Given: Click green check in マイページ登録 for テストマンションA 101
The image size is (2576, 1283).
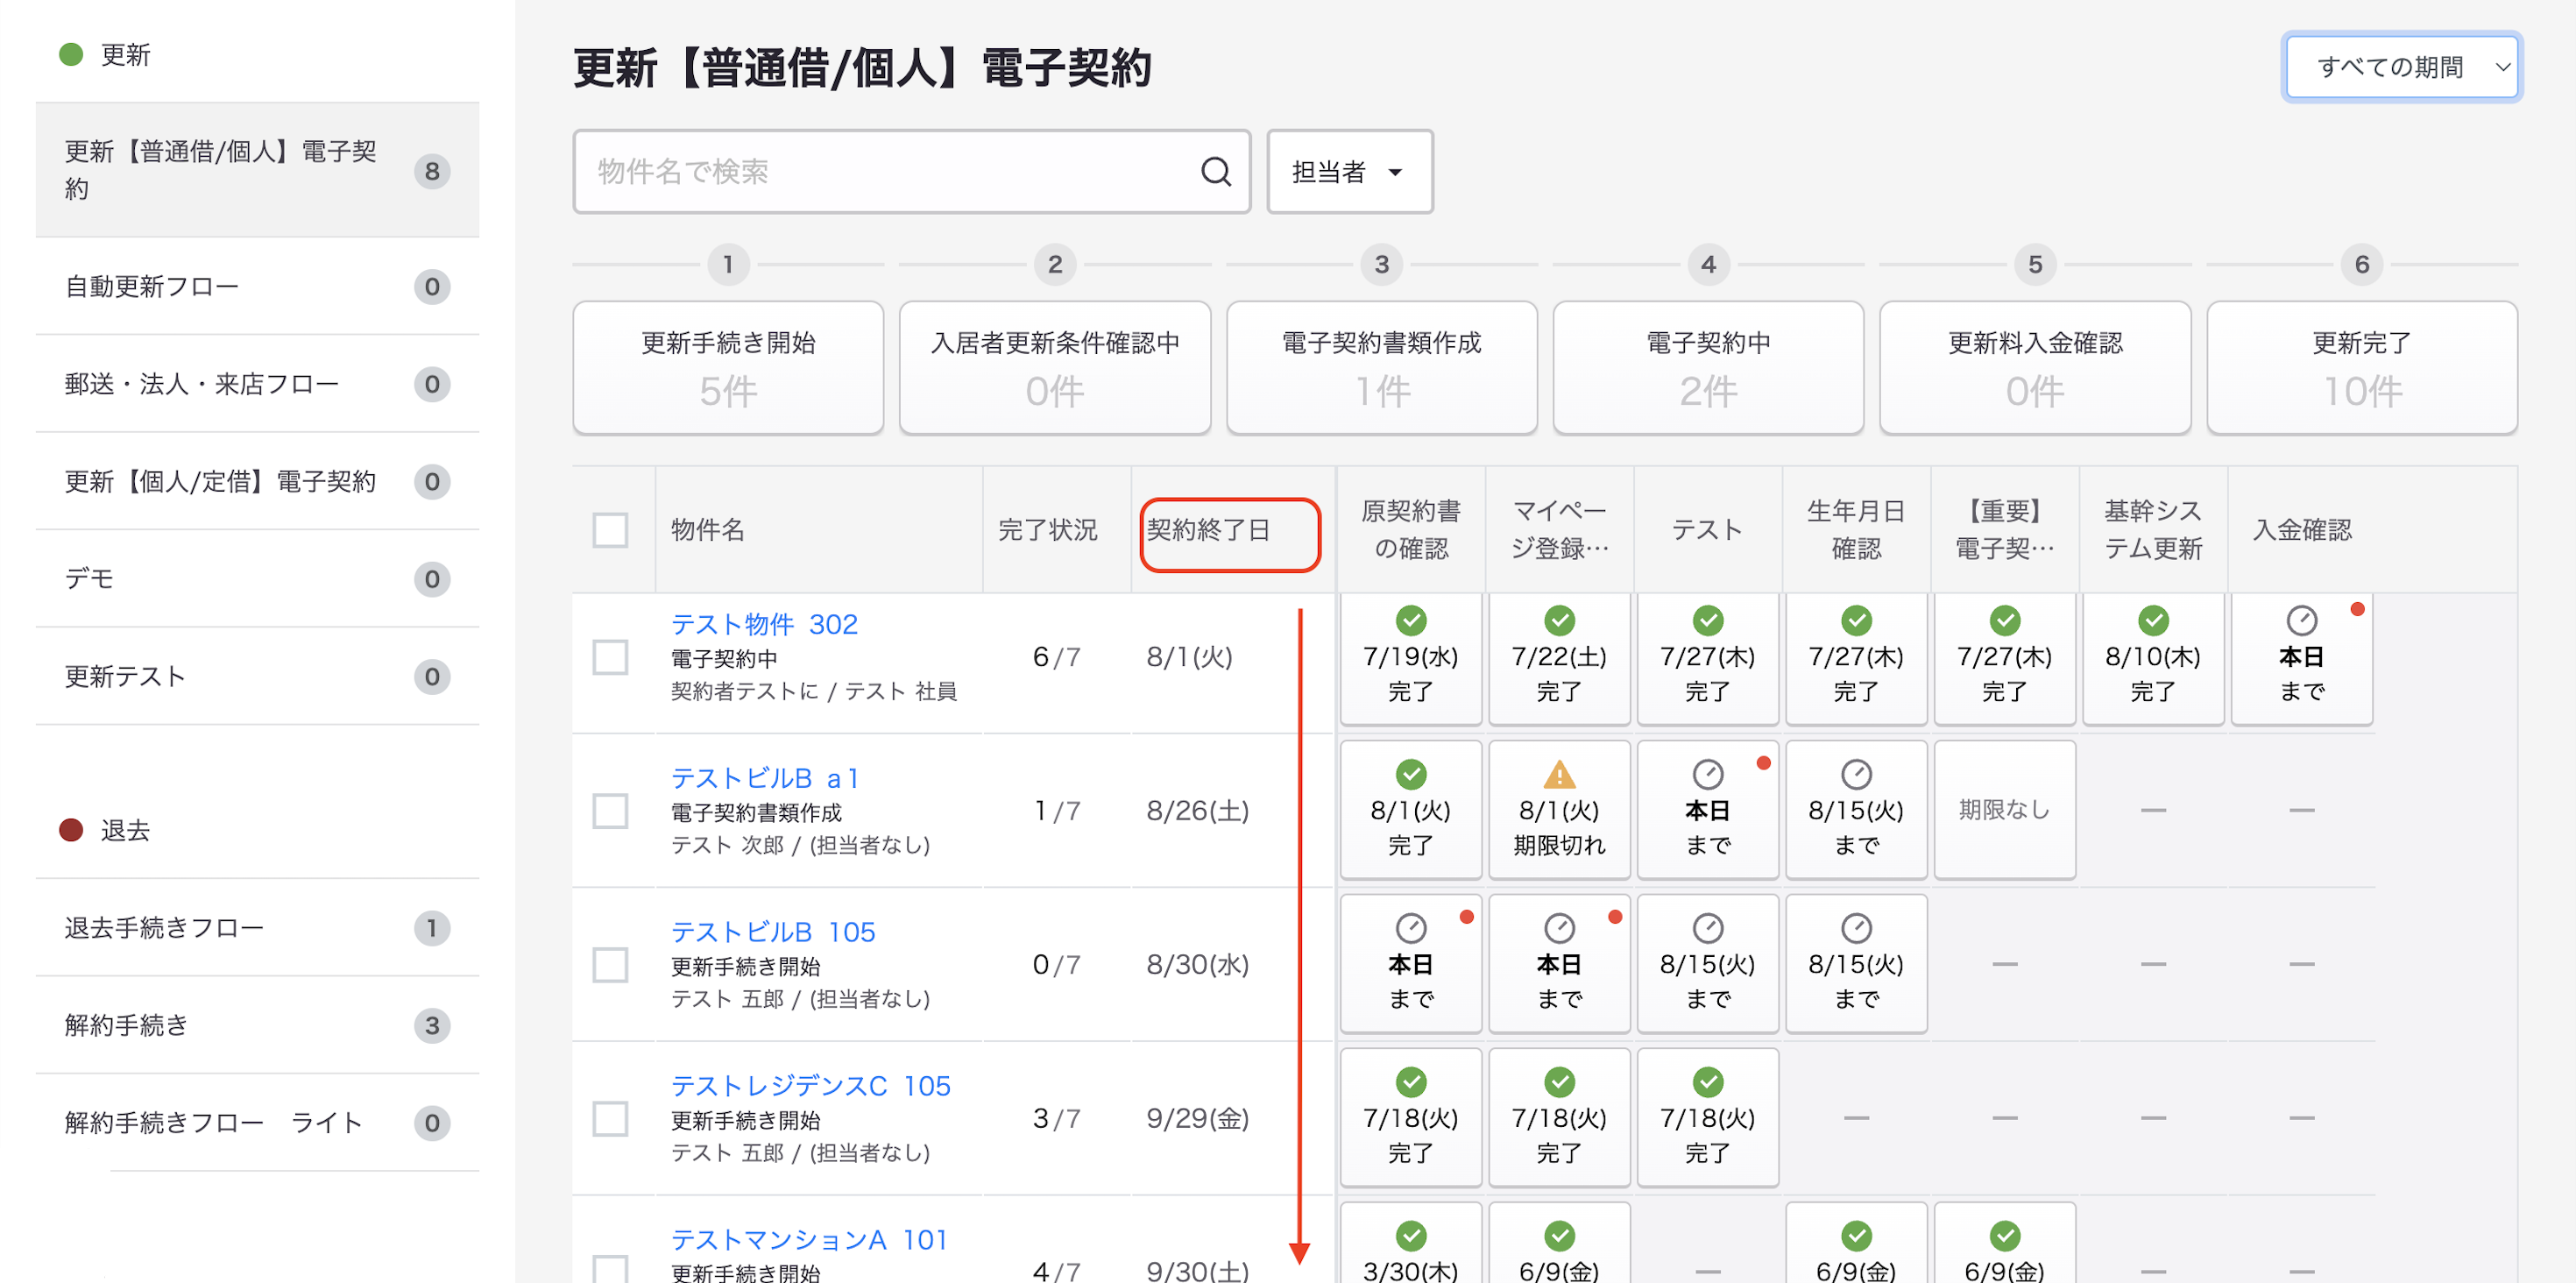Looking at the screenshot, I should (1558, 1236).
